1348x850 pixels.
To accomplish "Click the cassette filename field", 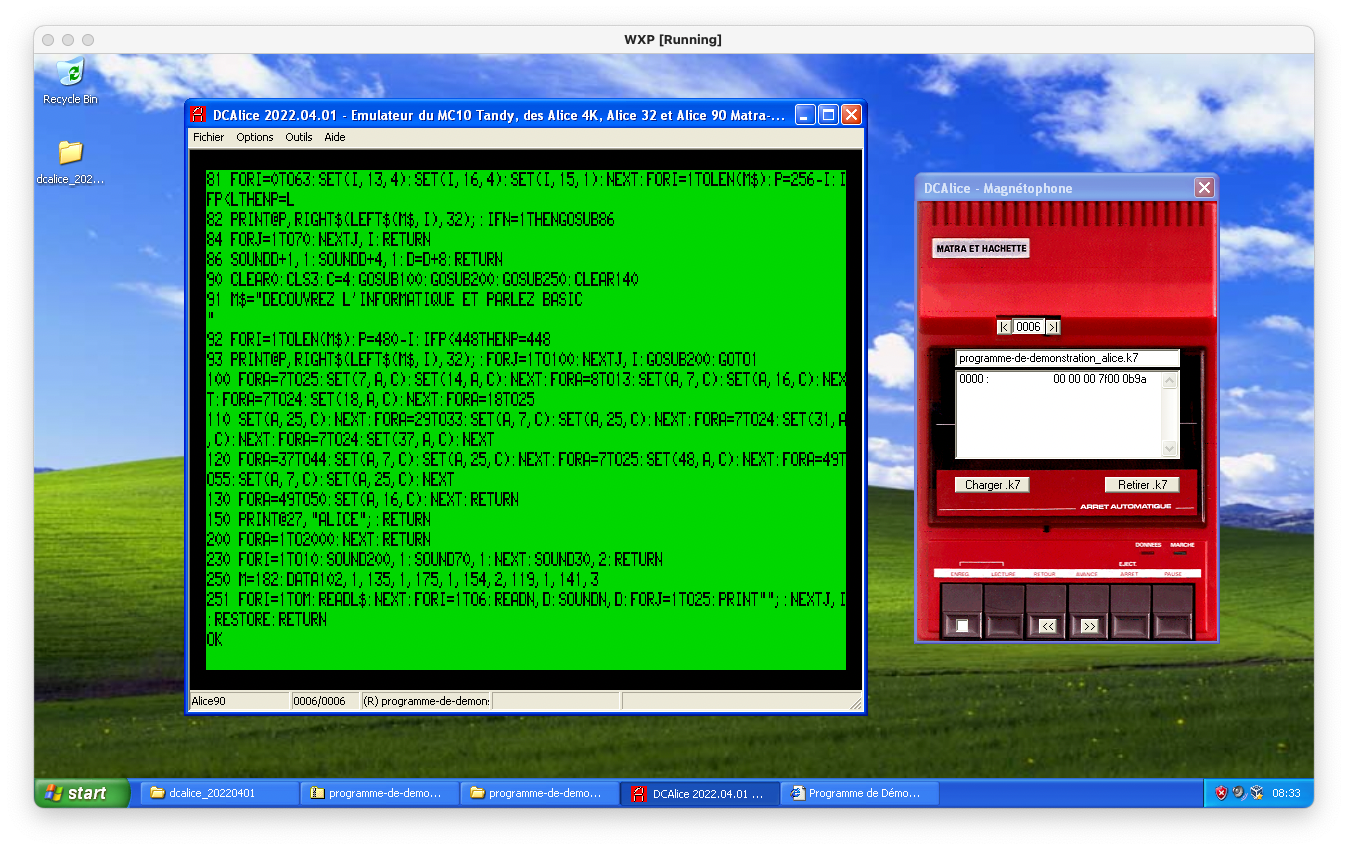I will coord(1067,358).
